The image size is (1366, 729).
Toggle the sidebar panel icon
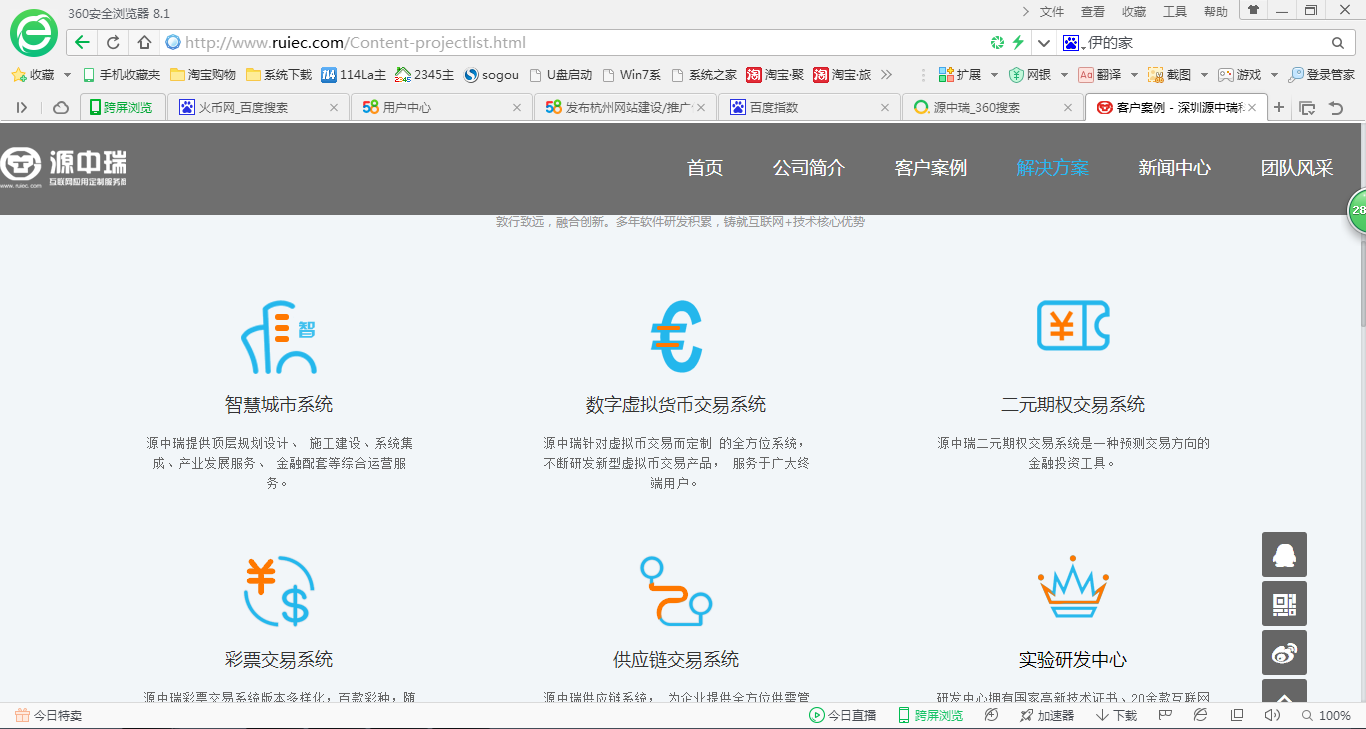click(x=22, y=107)
